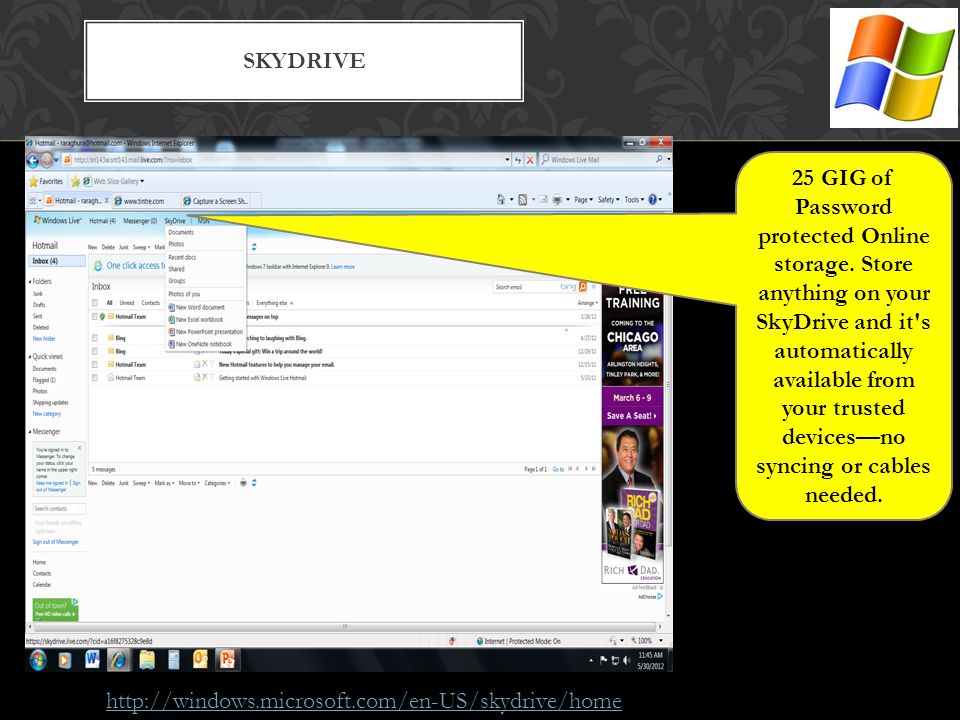
Task: Open windows.microsoft.com skydrive home link
Action: point(364,700)
